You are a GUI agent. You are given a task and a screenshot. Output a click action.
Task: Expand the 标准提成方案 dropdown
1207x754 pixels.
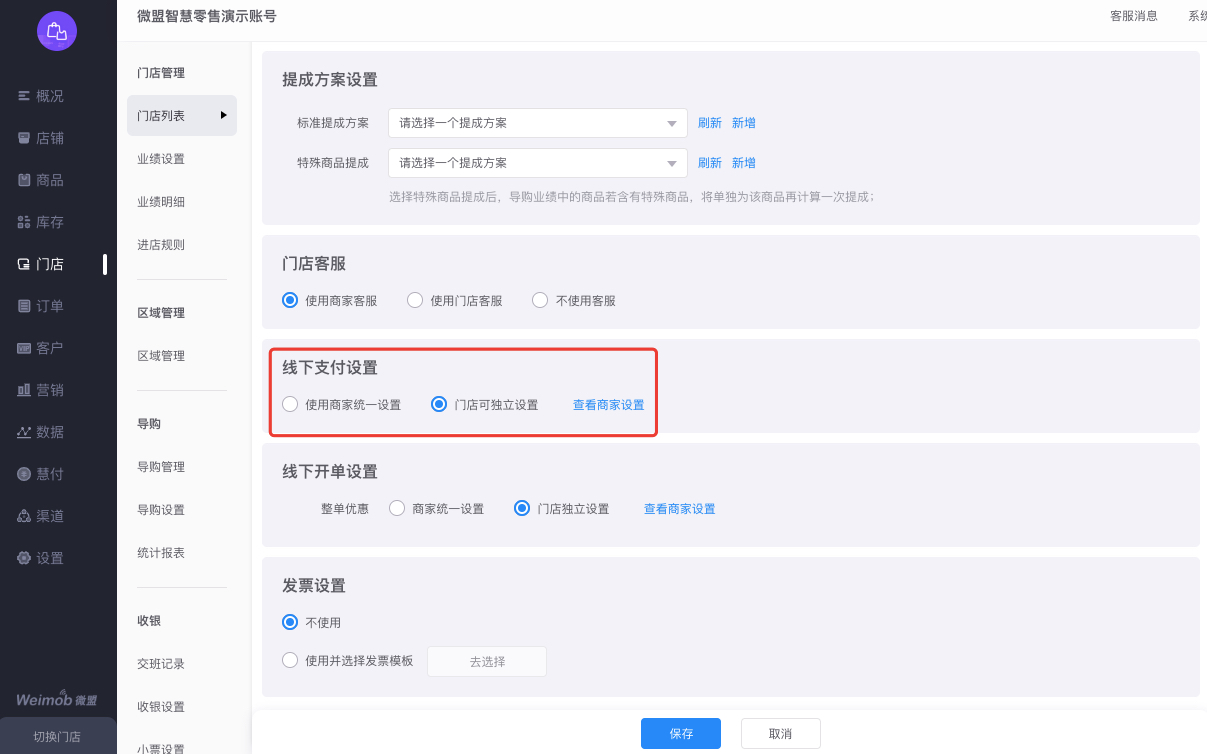(672, 123)
